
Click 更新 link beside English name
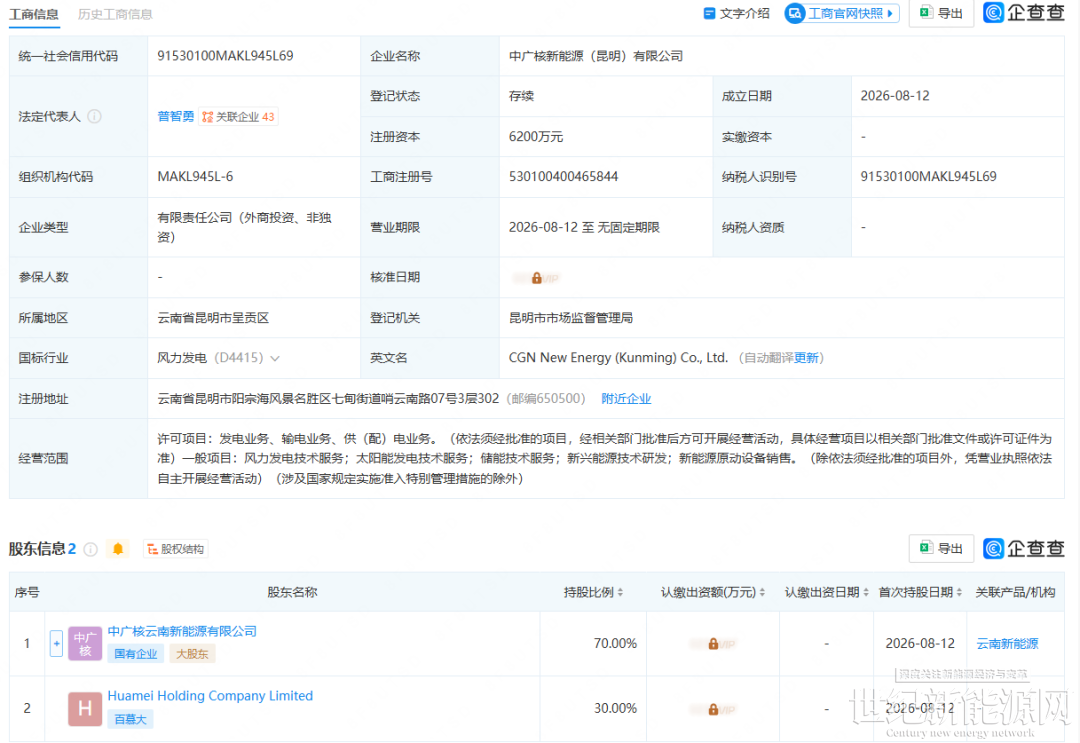coord(806,358)
